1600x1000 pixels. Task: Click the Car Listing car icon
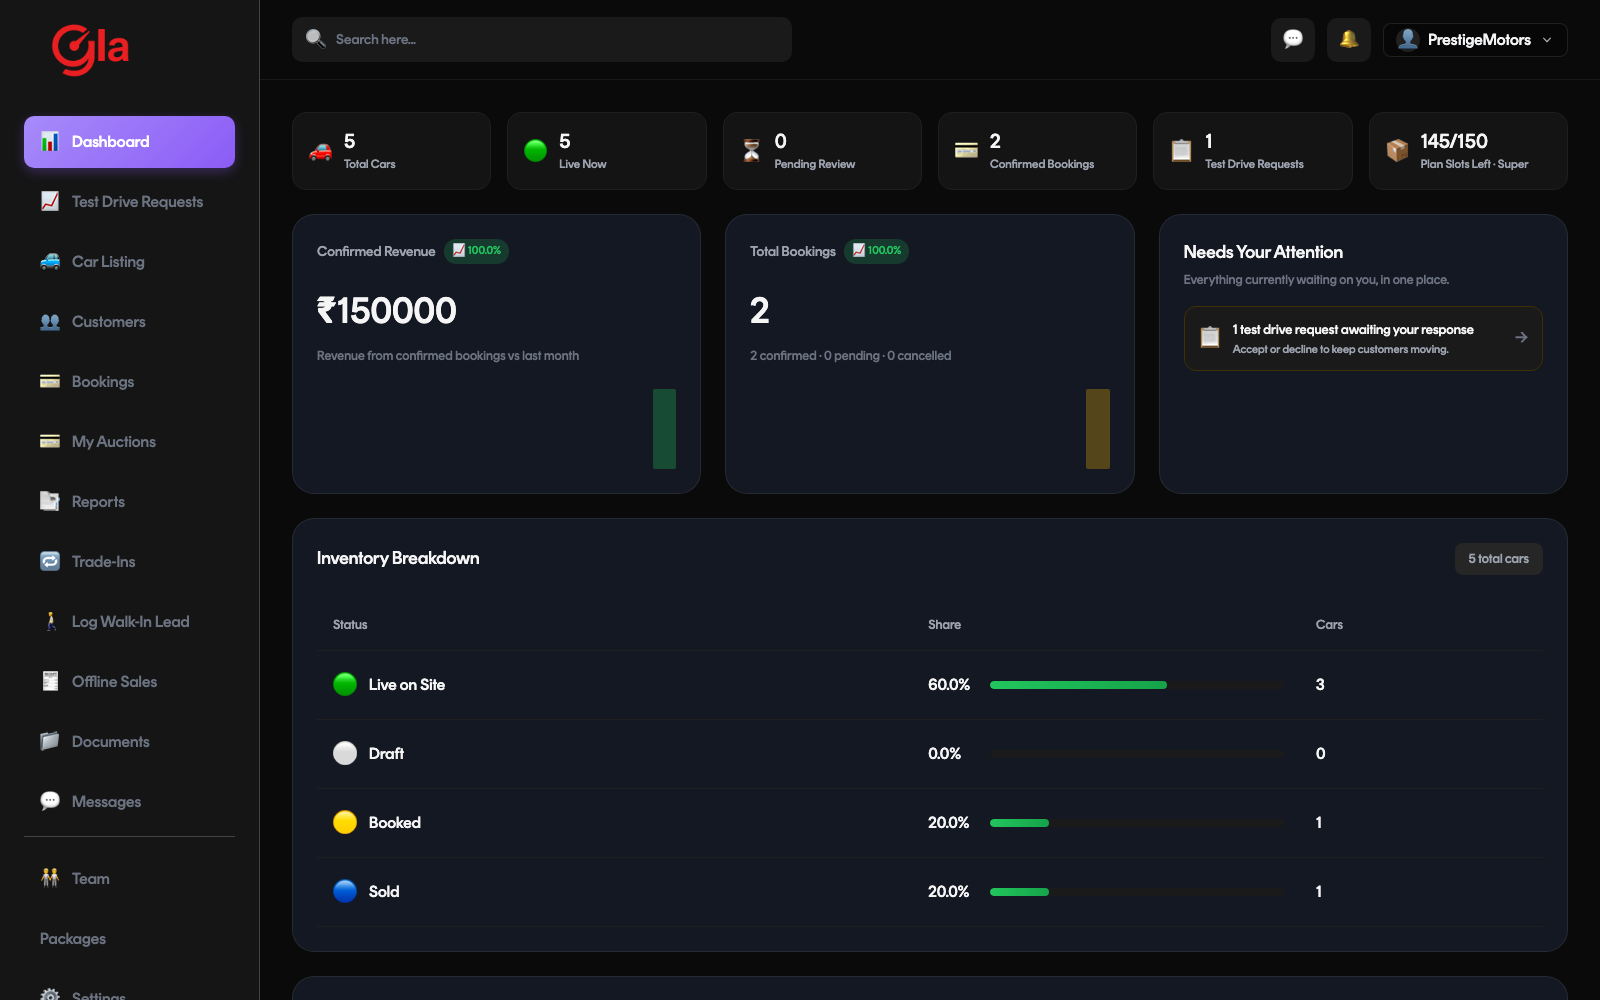point(50,262)
